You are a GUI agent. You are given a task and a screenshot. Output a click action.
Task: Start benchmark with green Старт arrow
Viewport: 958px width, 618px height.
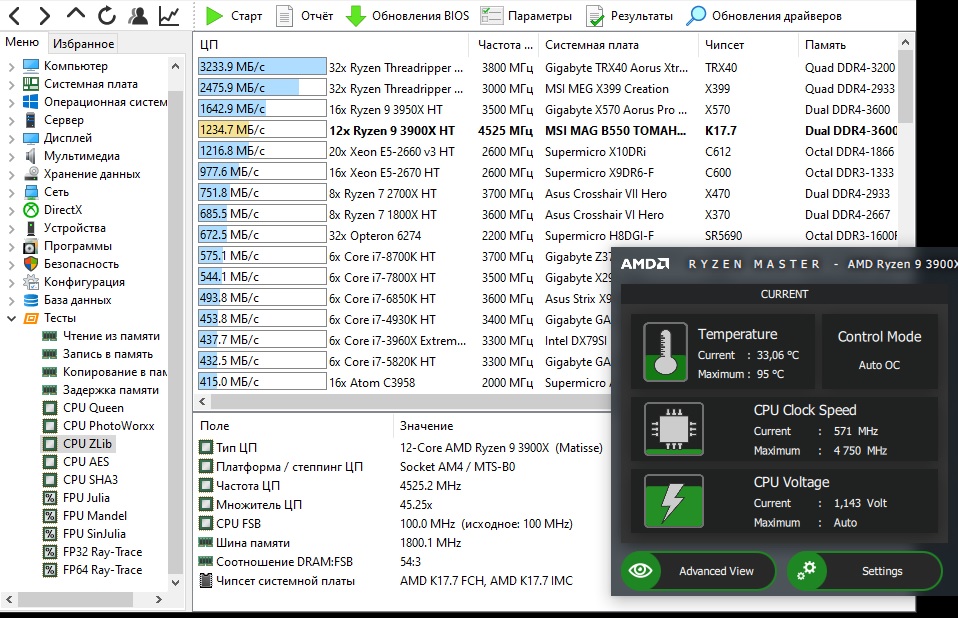[x=234, y=16]
